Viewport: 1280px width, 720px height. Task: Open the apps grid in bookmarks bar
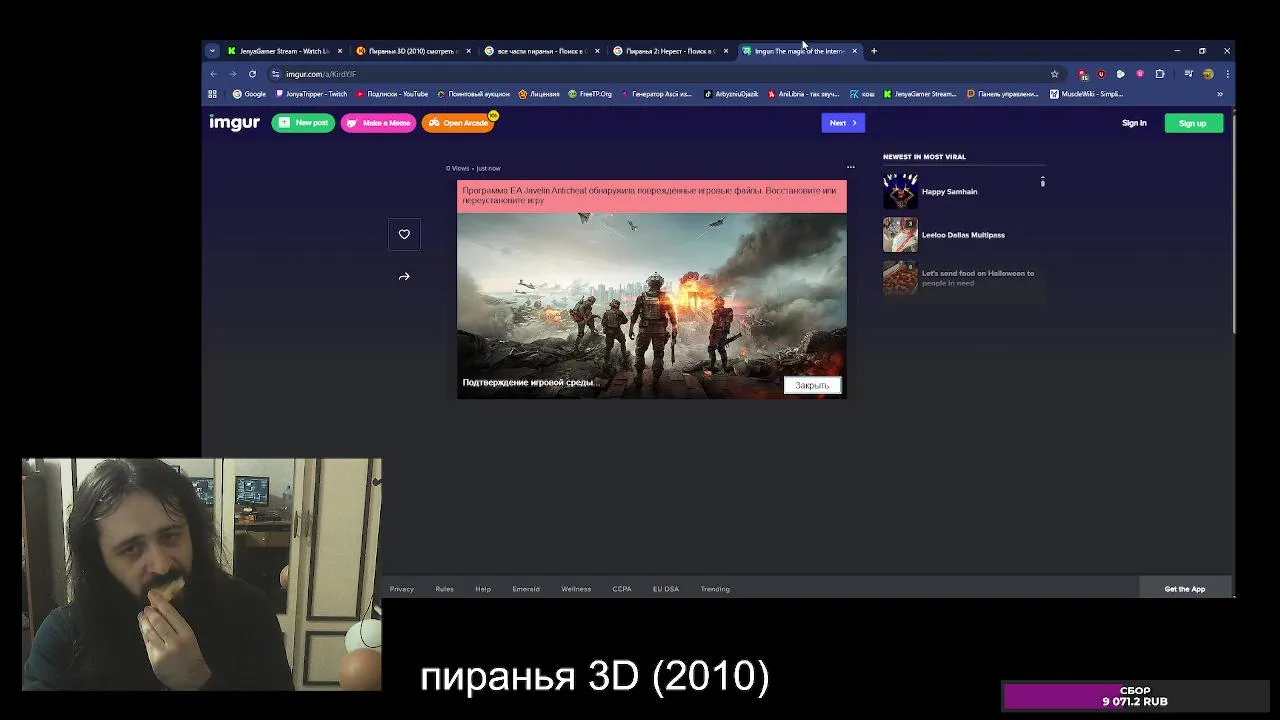[212, 94]
